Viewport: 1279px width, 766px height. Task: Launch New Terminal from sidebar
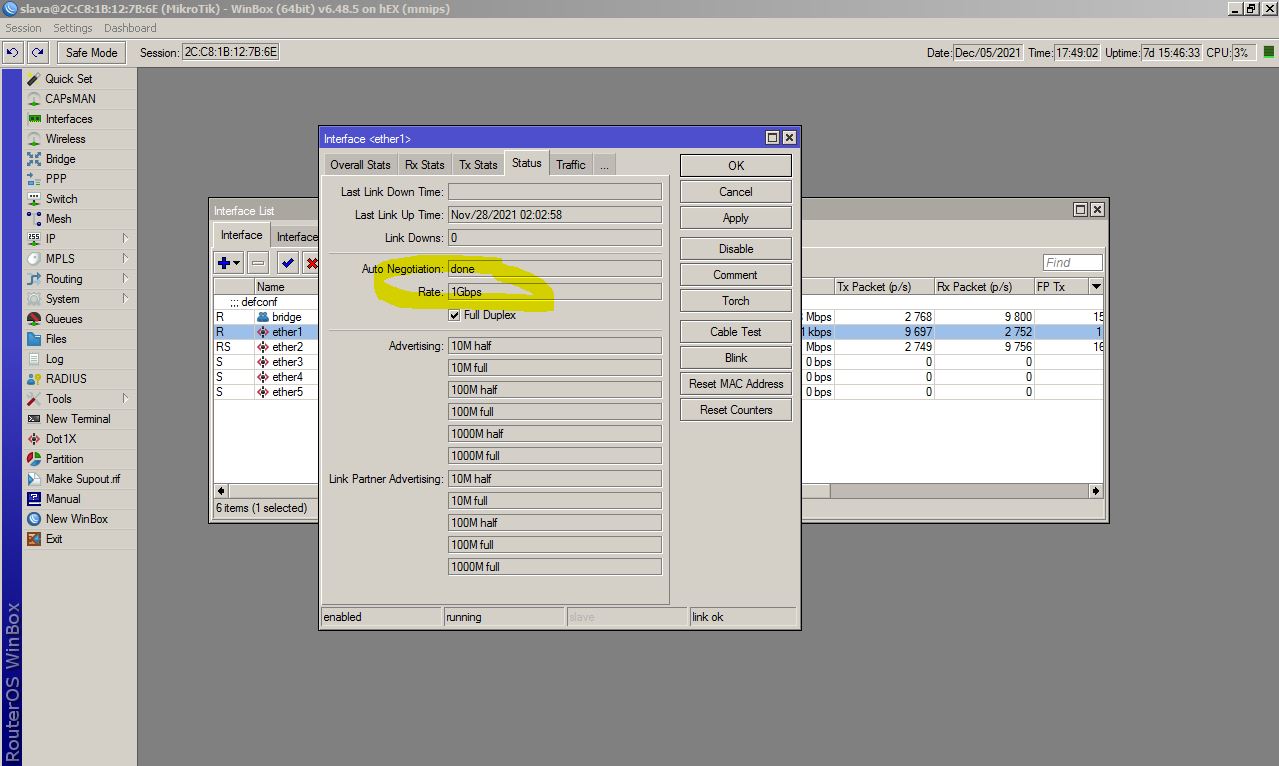[x=77, y=419]
